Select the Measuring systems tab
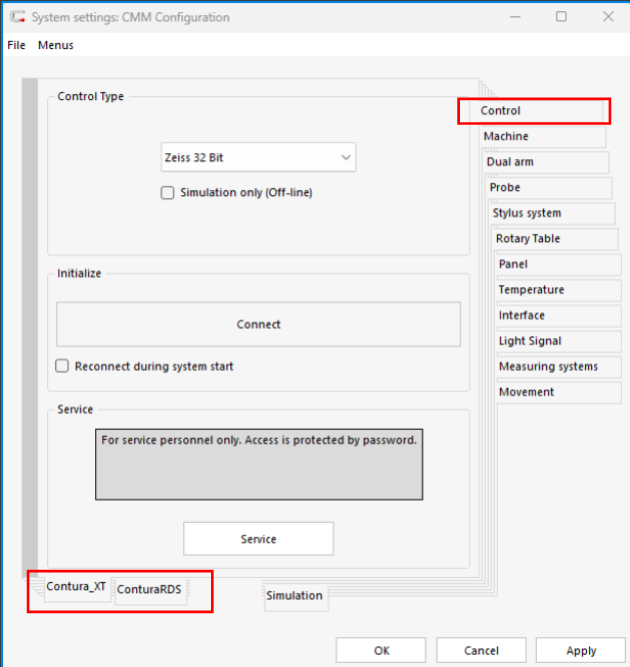Image resolution: width=630 pixels, height=667 pixels. [548, 367]
